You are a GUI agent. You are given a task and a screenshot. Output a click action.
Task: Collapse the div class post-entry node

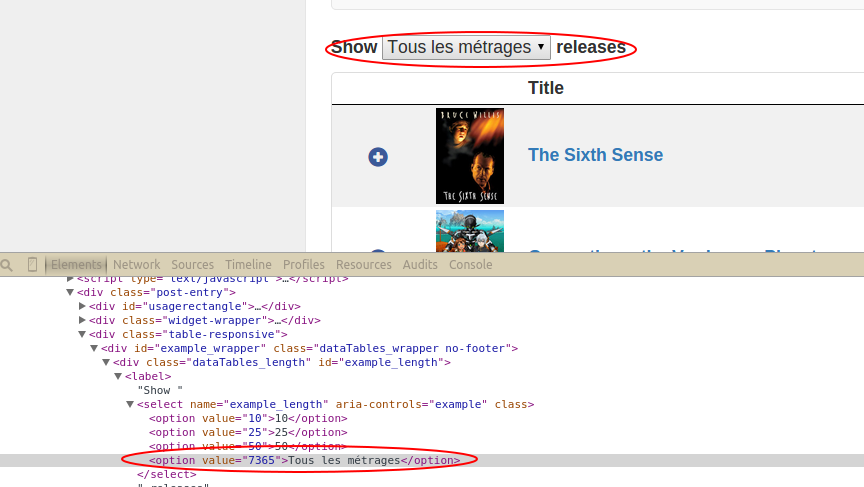click(70, 293)
